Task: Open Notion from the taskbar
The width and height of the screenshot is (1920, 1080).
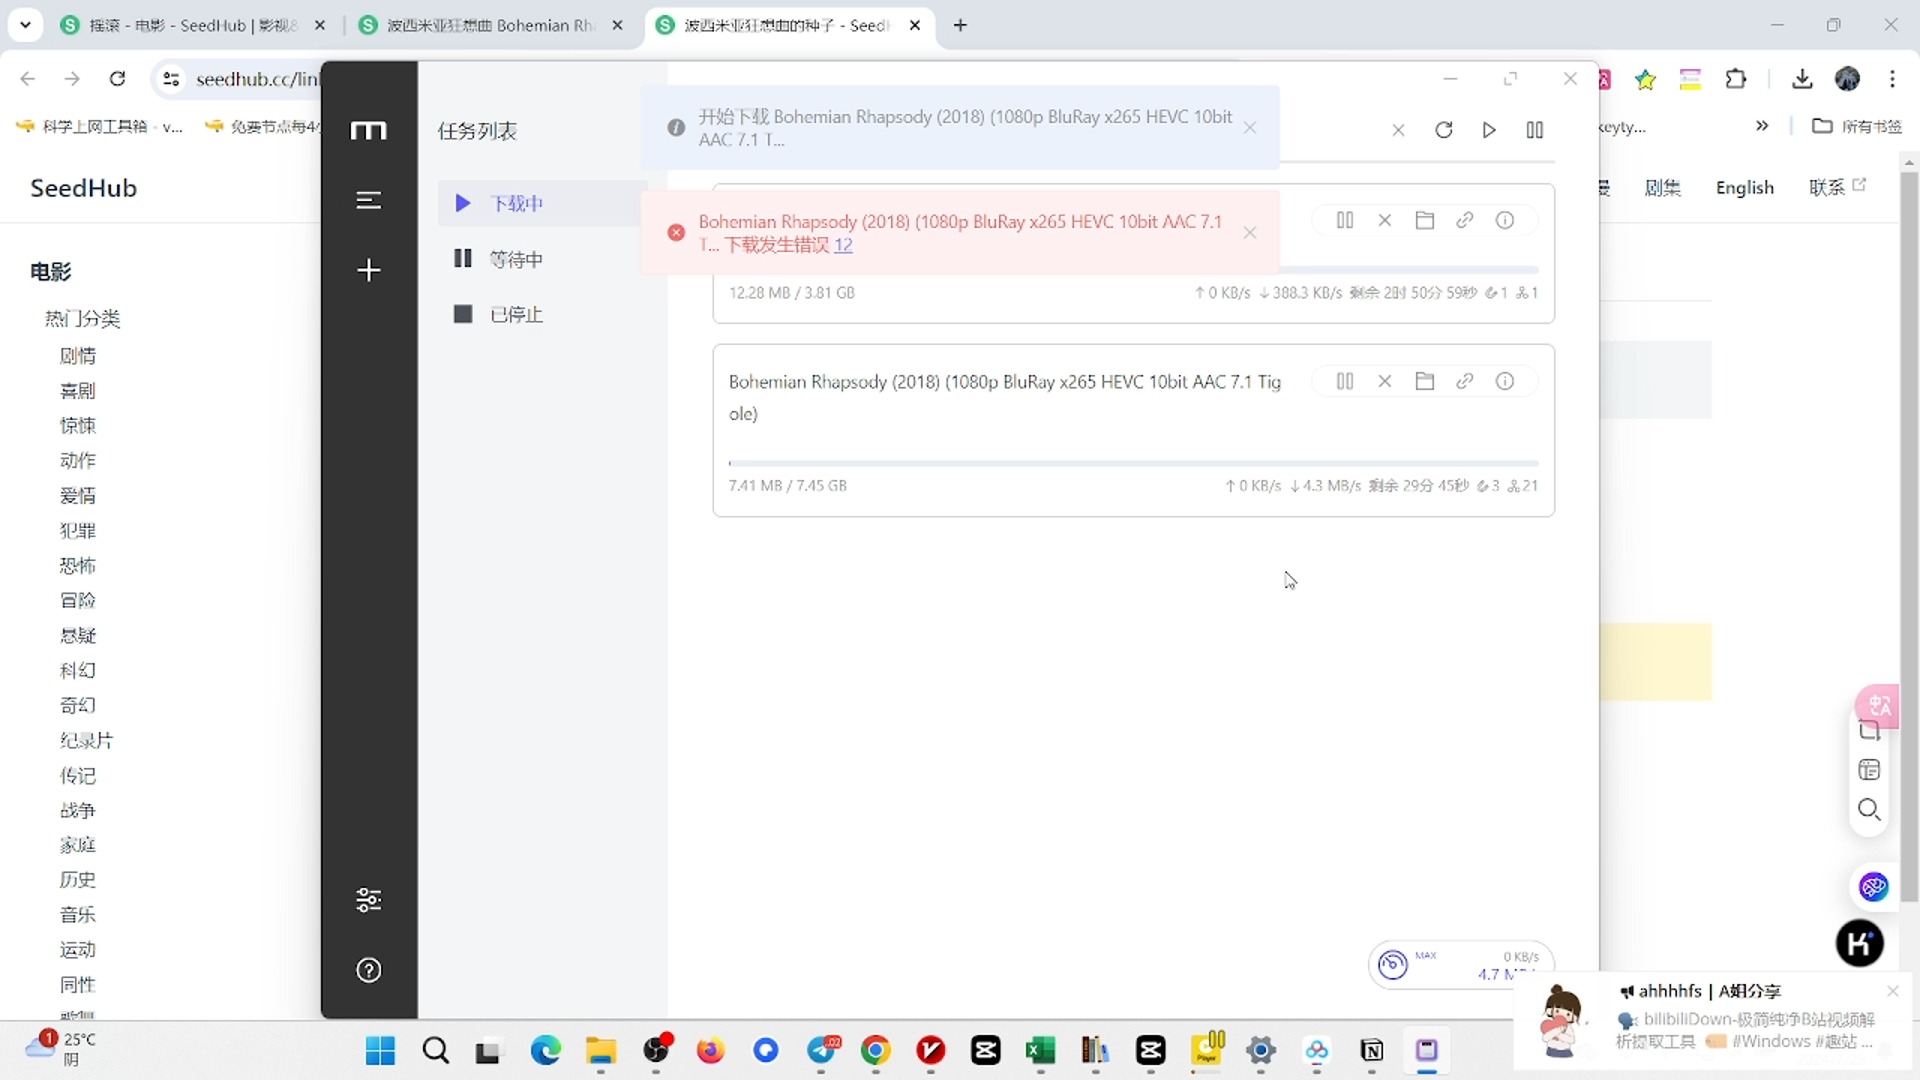Action: (1372, 1051)
